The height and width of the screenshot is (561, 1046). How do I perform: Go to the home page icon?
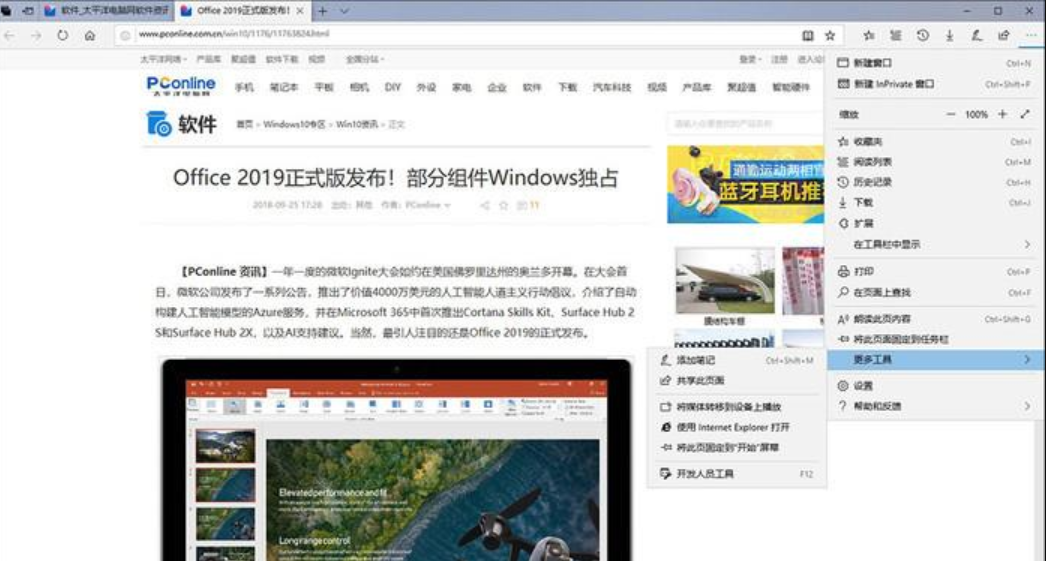click(90, 35)
